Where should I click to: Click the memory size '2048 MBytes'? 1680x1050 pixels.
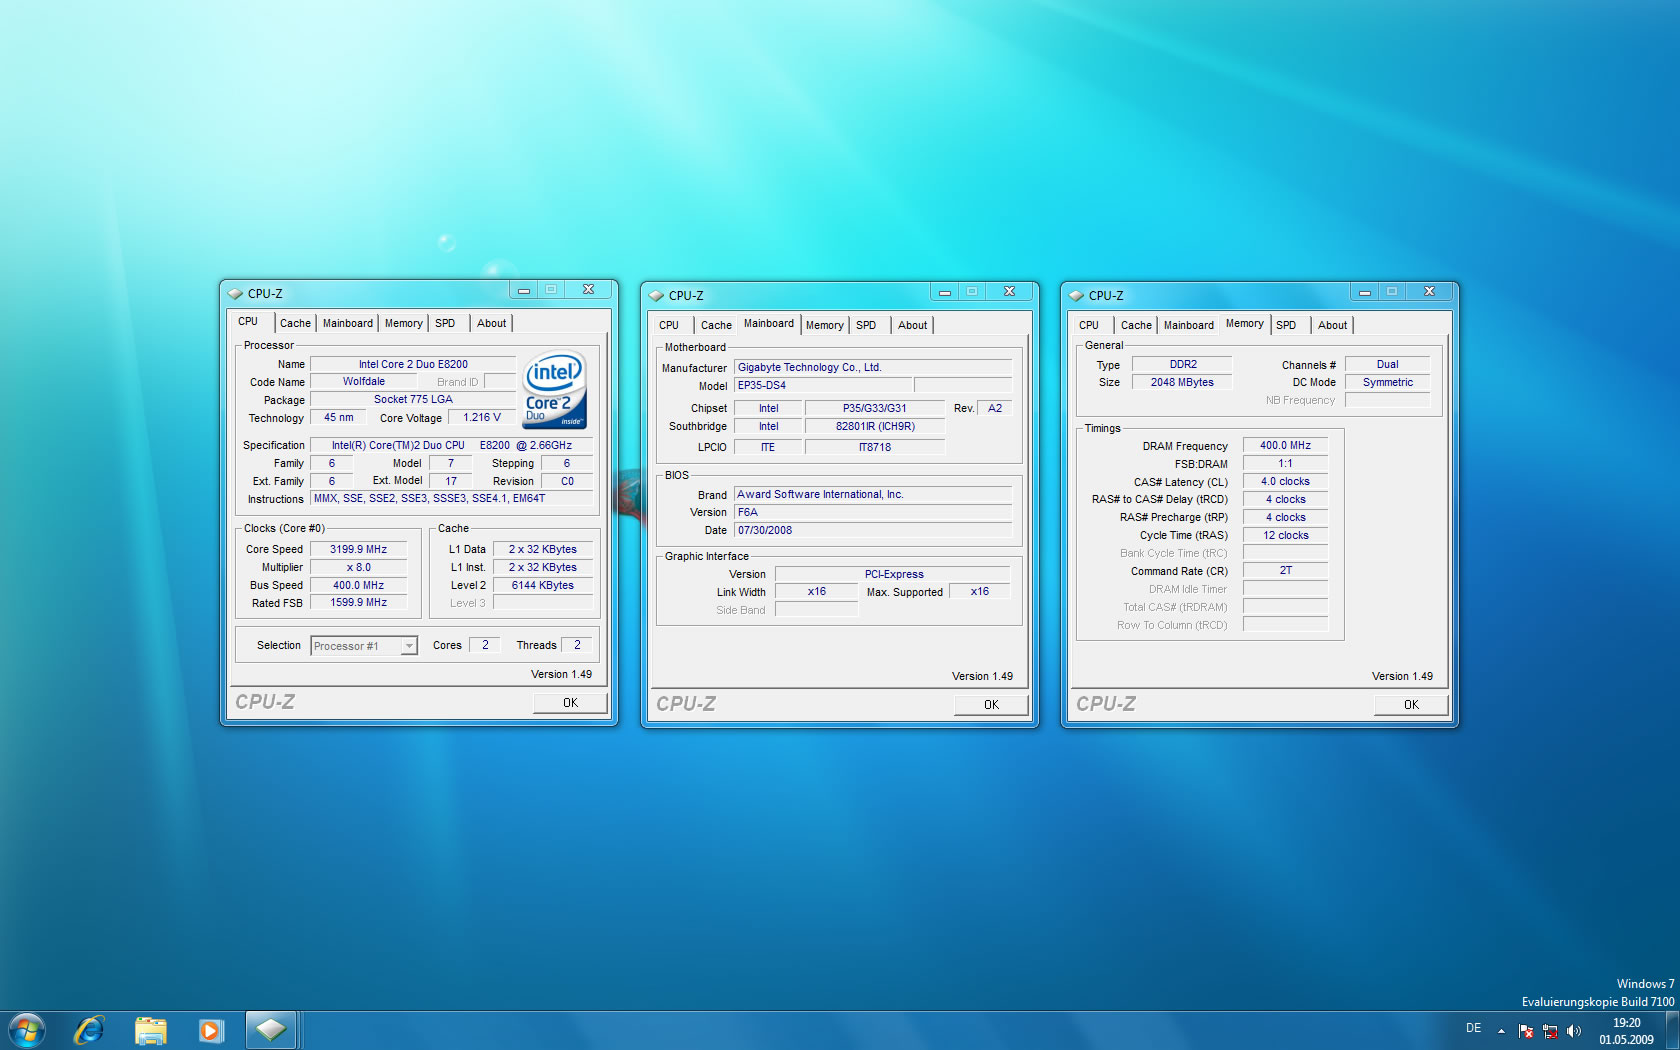coord(1183,383)
